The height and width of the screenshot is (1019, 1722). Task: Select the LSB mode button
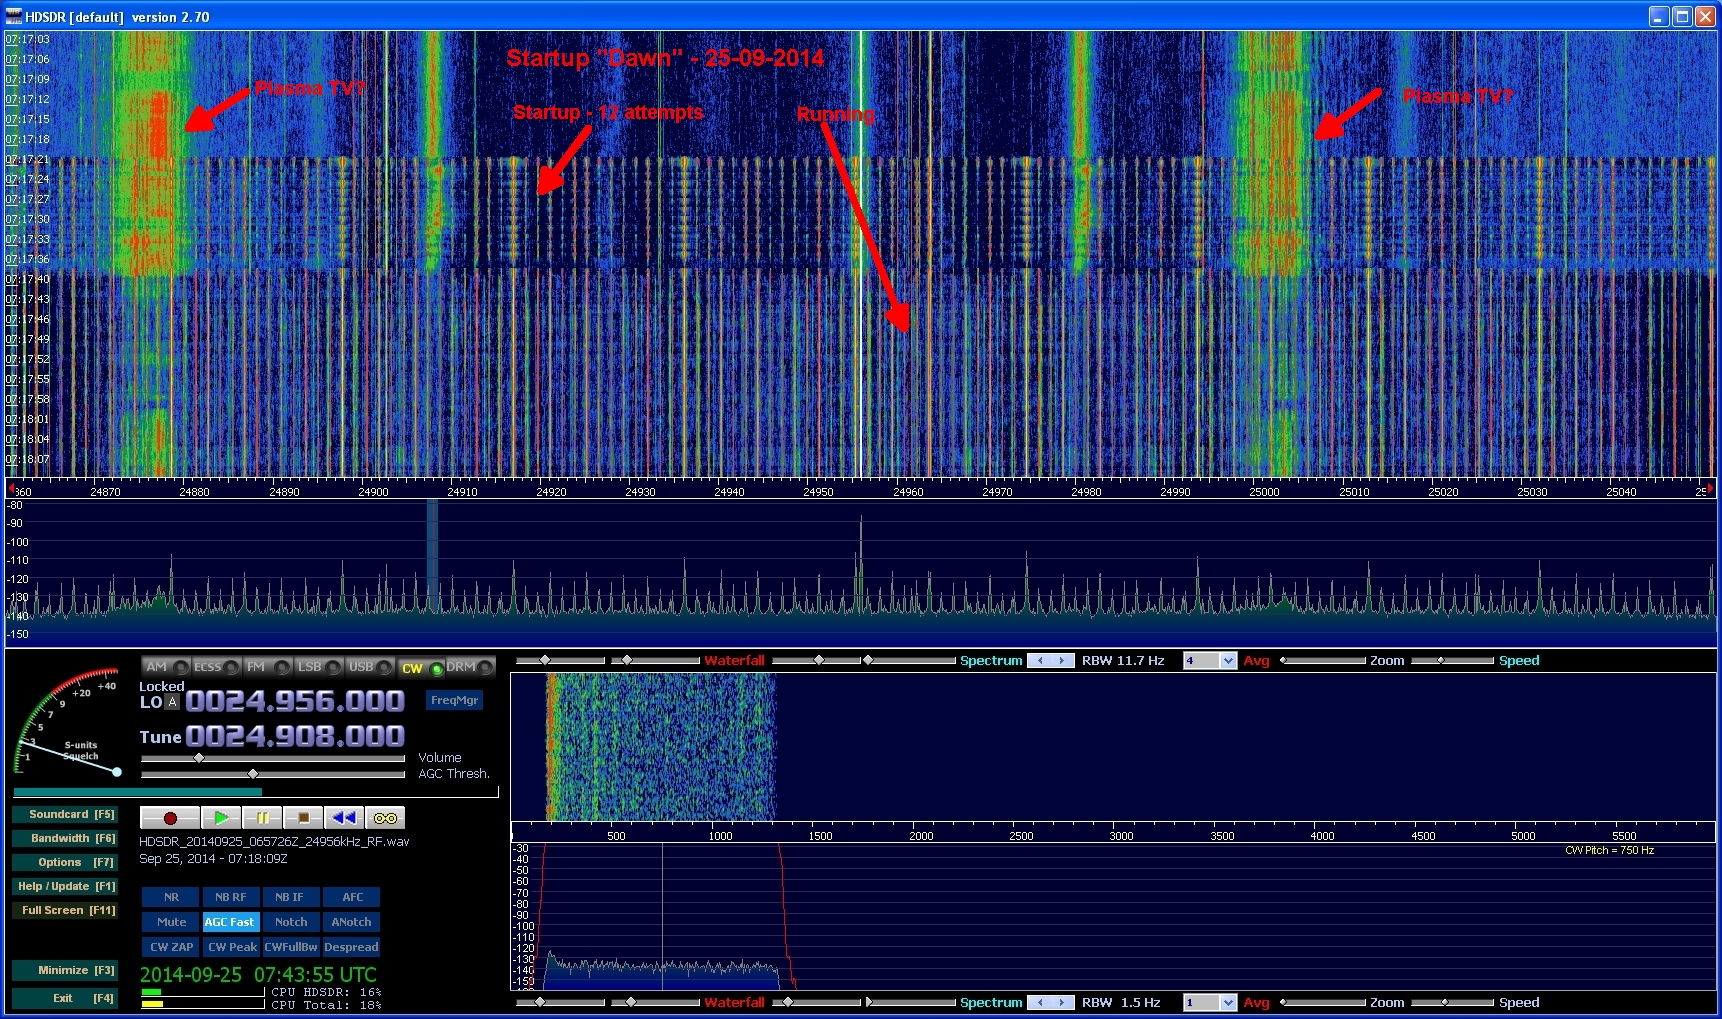click(x=319, y=667)
